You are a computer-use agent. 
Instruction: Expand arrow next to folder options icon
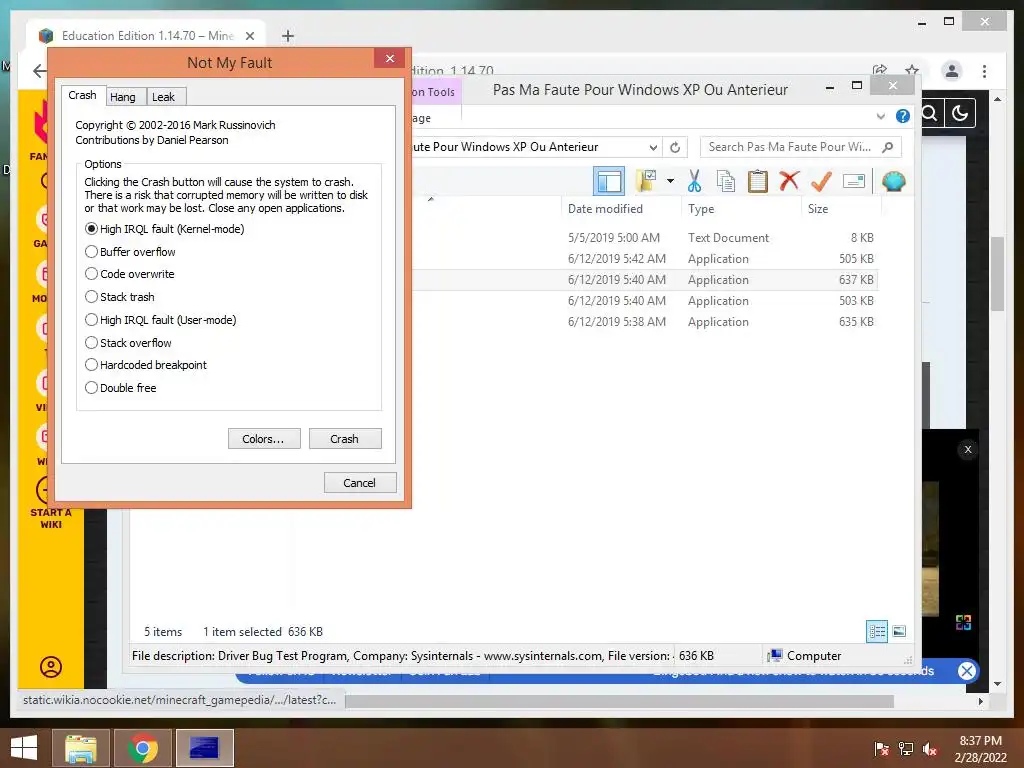[670, 181]
